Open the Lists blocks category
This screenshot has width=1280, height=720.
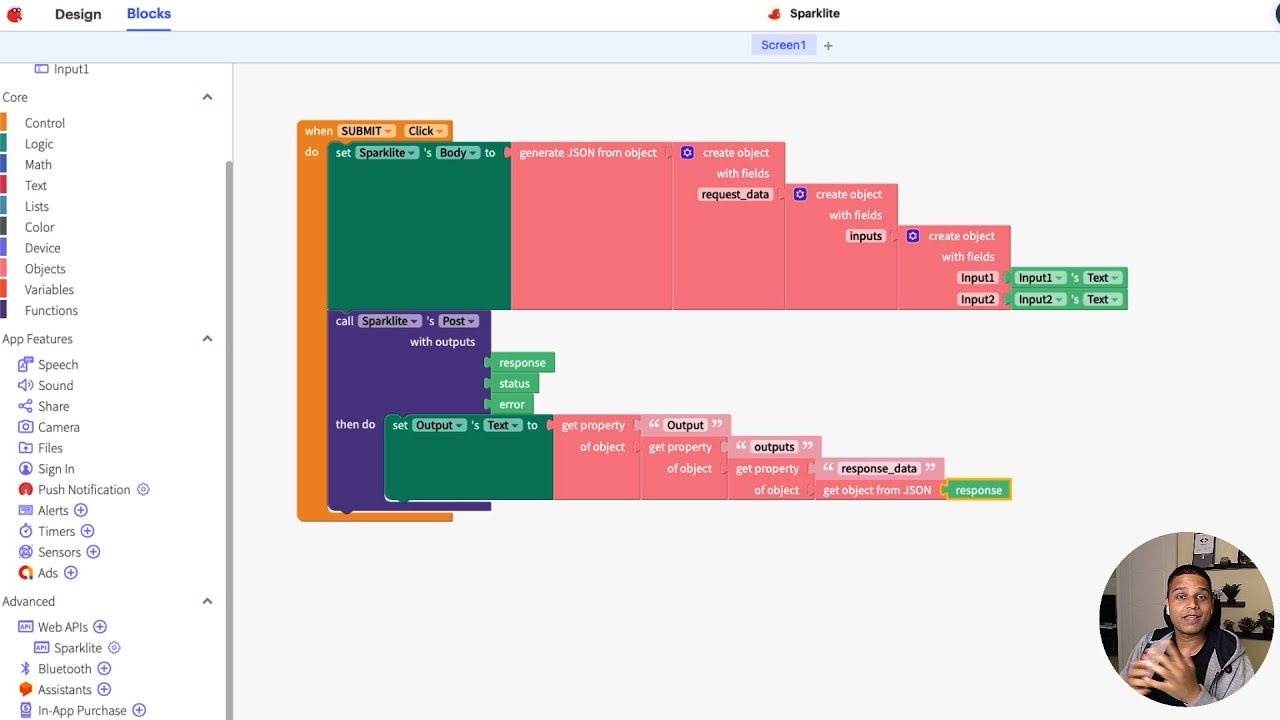(37, 207)
